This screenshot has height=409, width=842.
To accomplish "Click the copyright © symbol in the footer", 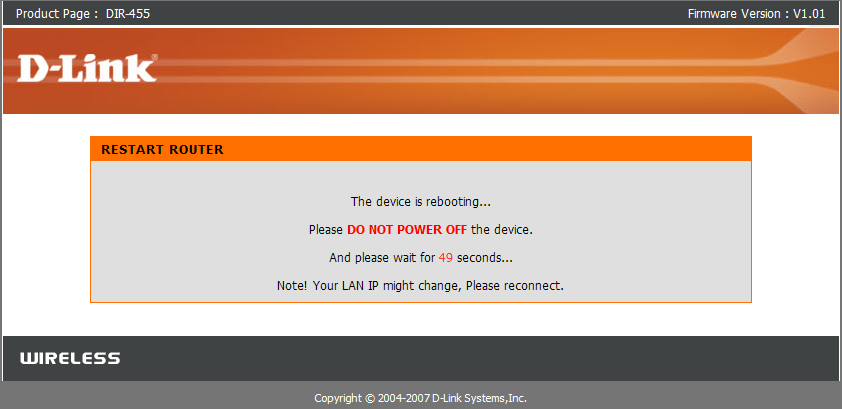I will point(369,399).
